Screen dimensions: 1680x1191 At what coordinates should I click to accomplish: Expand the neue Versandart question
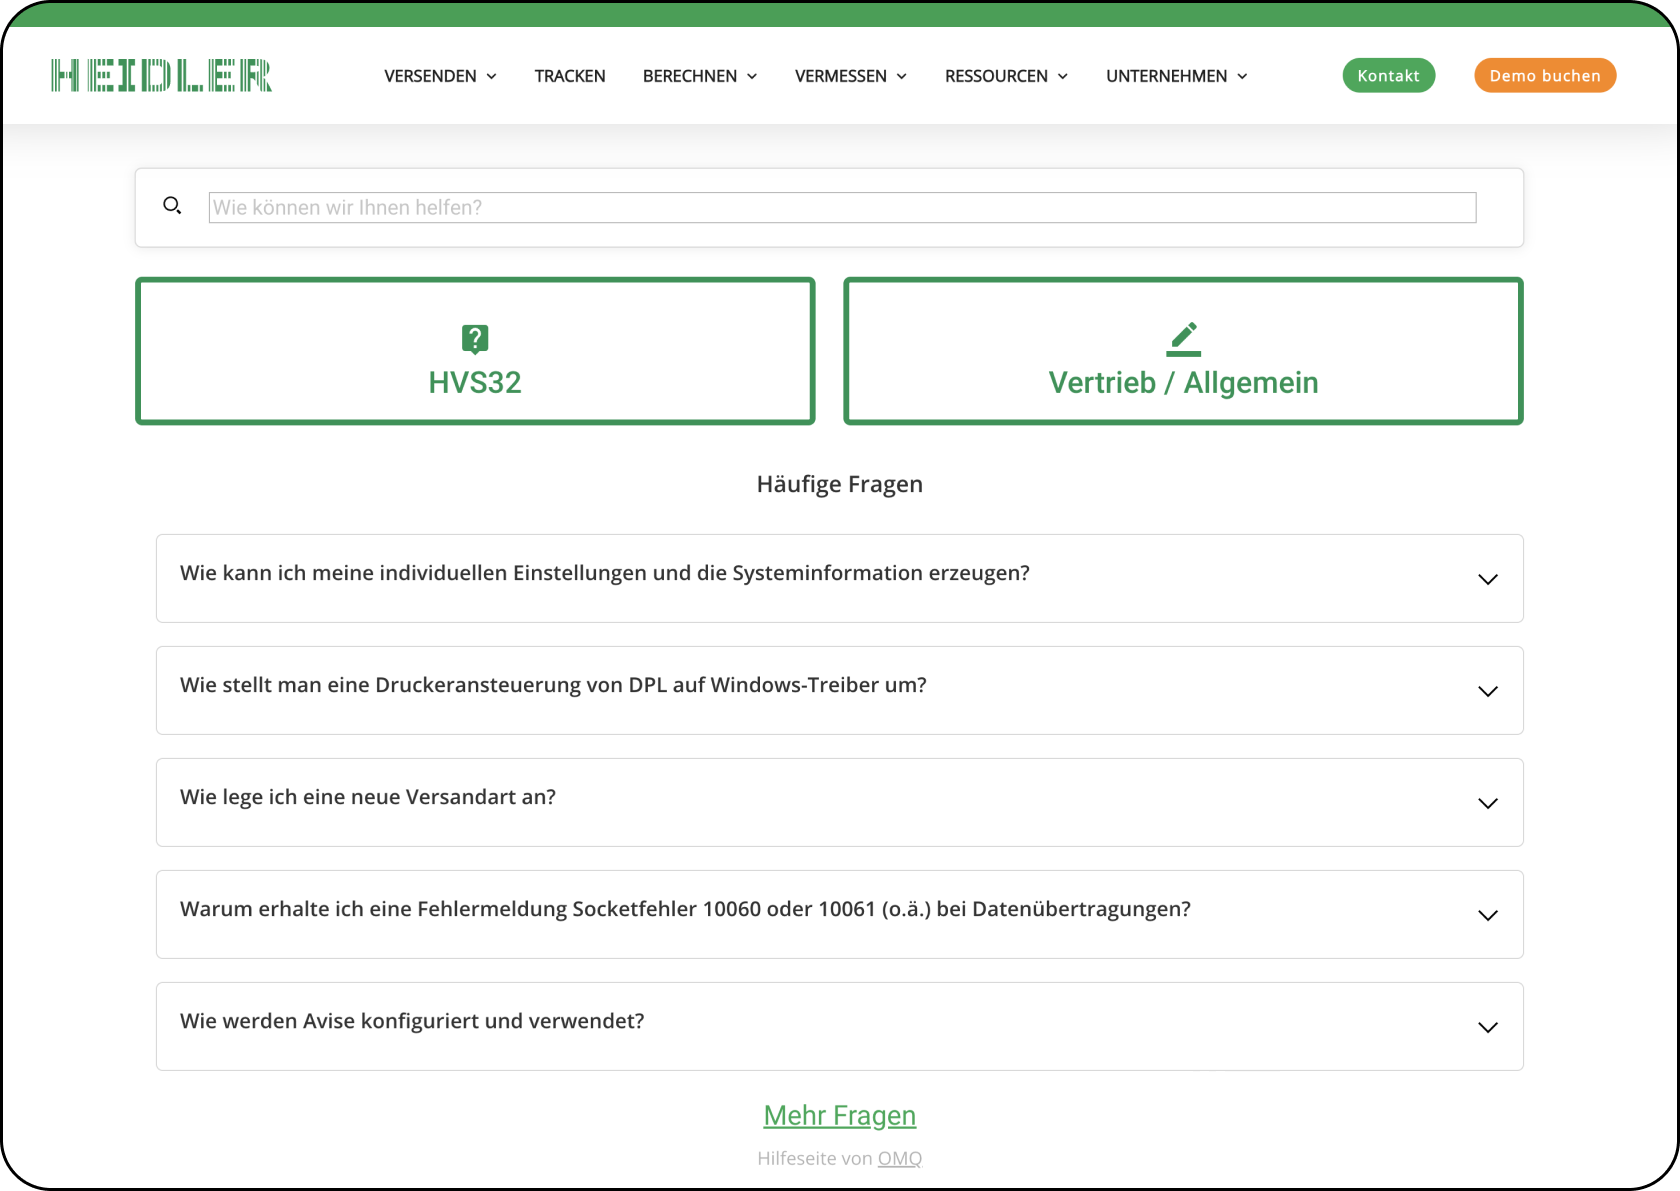pyautogui.click(x=1487, y=804)
